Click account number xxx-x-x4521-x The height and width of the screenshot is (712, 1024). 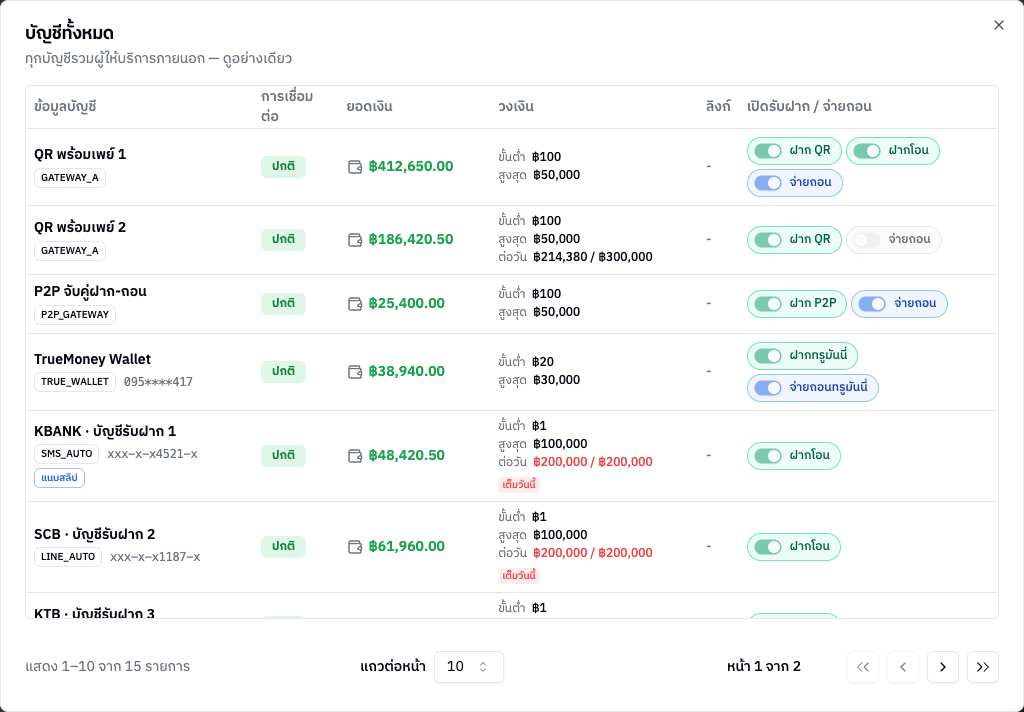152,454
